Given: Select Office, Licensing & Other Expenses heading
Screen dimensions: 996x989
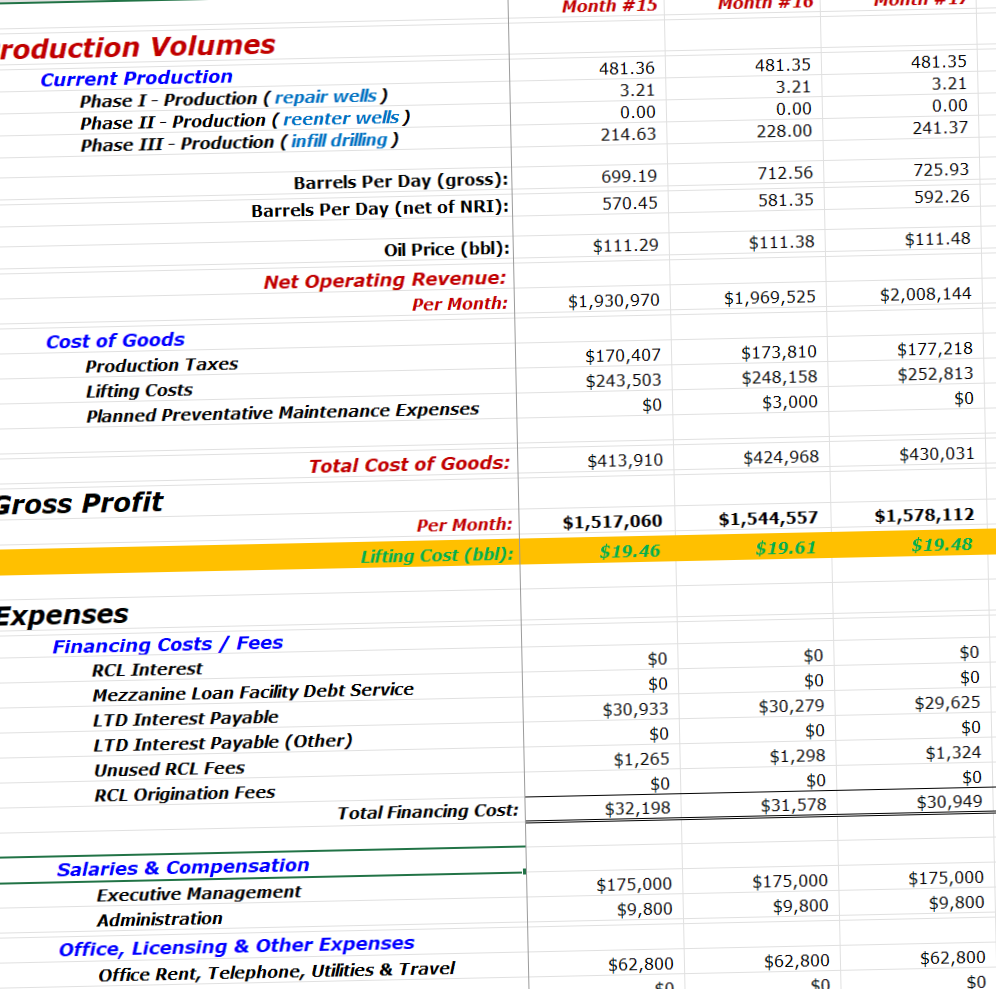Looking at the screenshot, I should [236, 946].
